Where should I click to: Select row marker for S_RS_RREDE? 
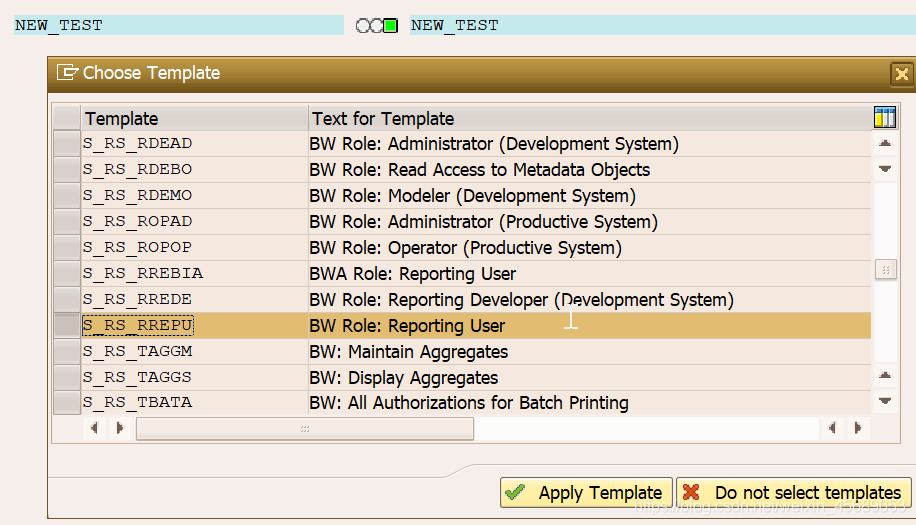(67, 300)
